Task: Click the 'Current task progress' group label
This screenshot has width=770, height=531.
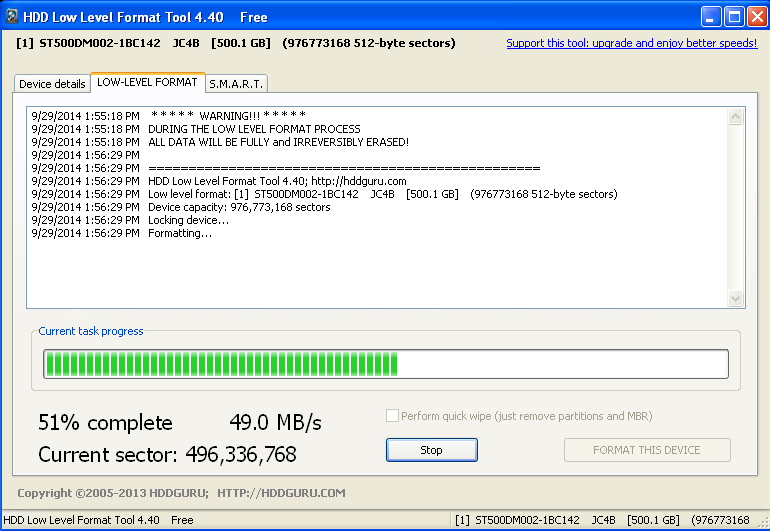Action: tap(91, 331)
